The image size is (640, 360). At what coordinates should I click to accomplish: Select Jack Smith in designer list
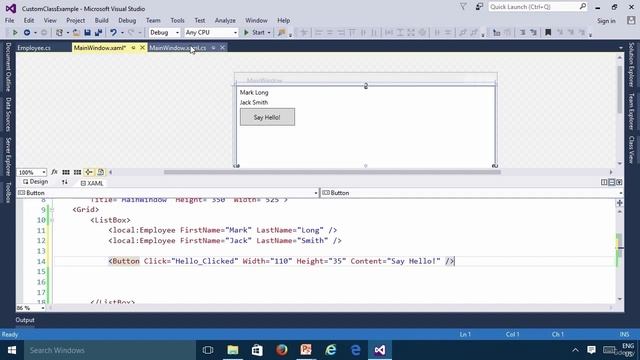254,102
